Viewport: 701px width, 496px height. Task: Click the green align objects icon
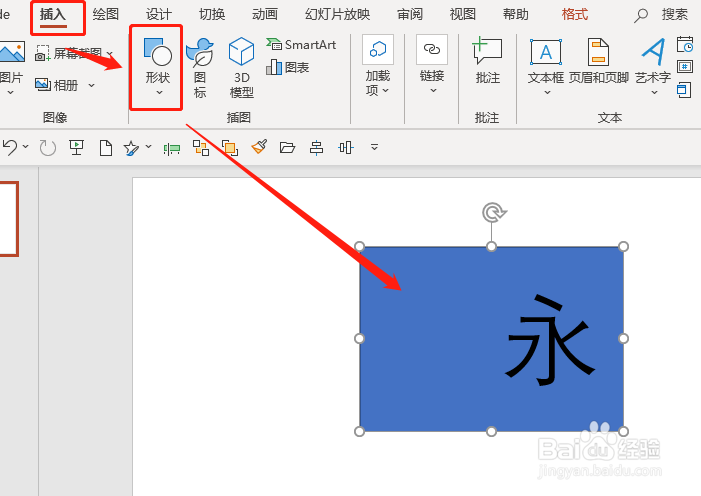click(x=172, y=148)
